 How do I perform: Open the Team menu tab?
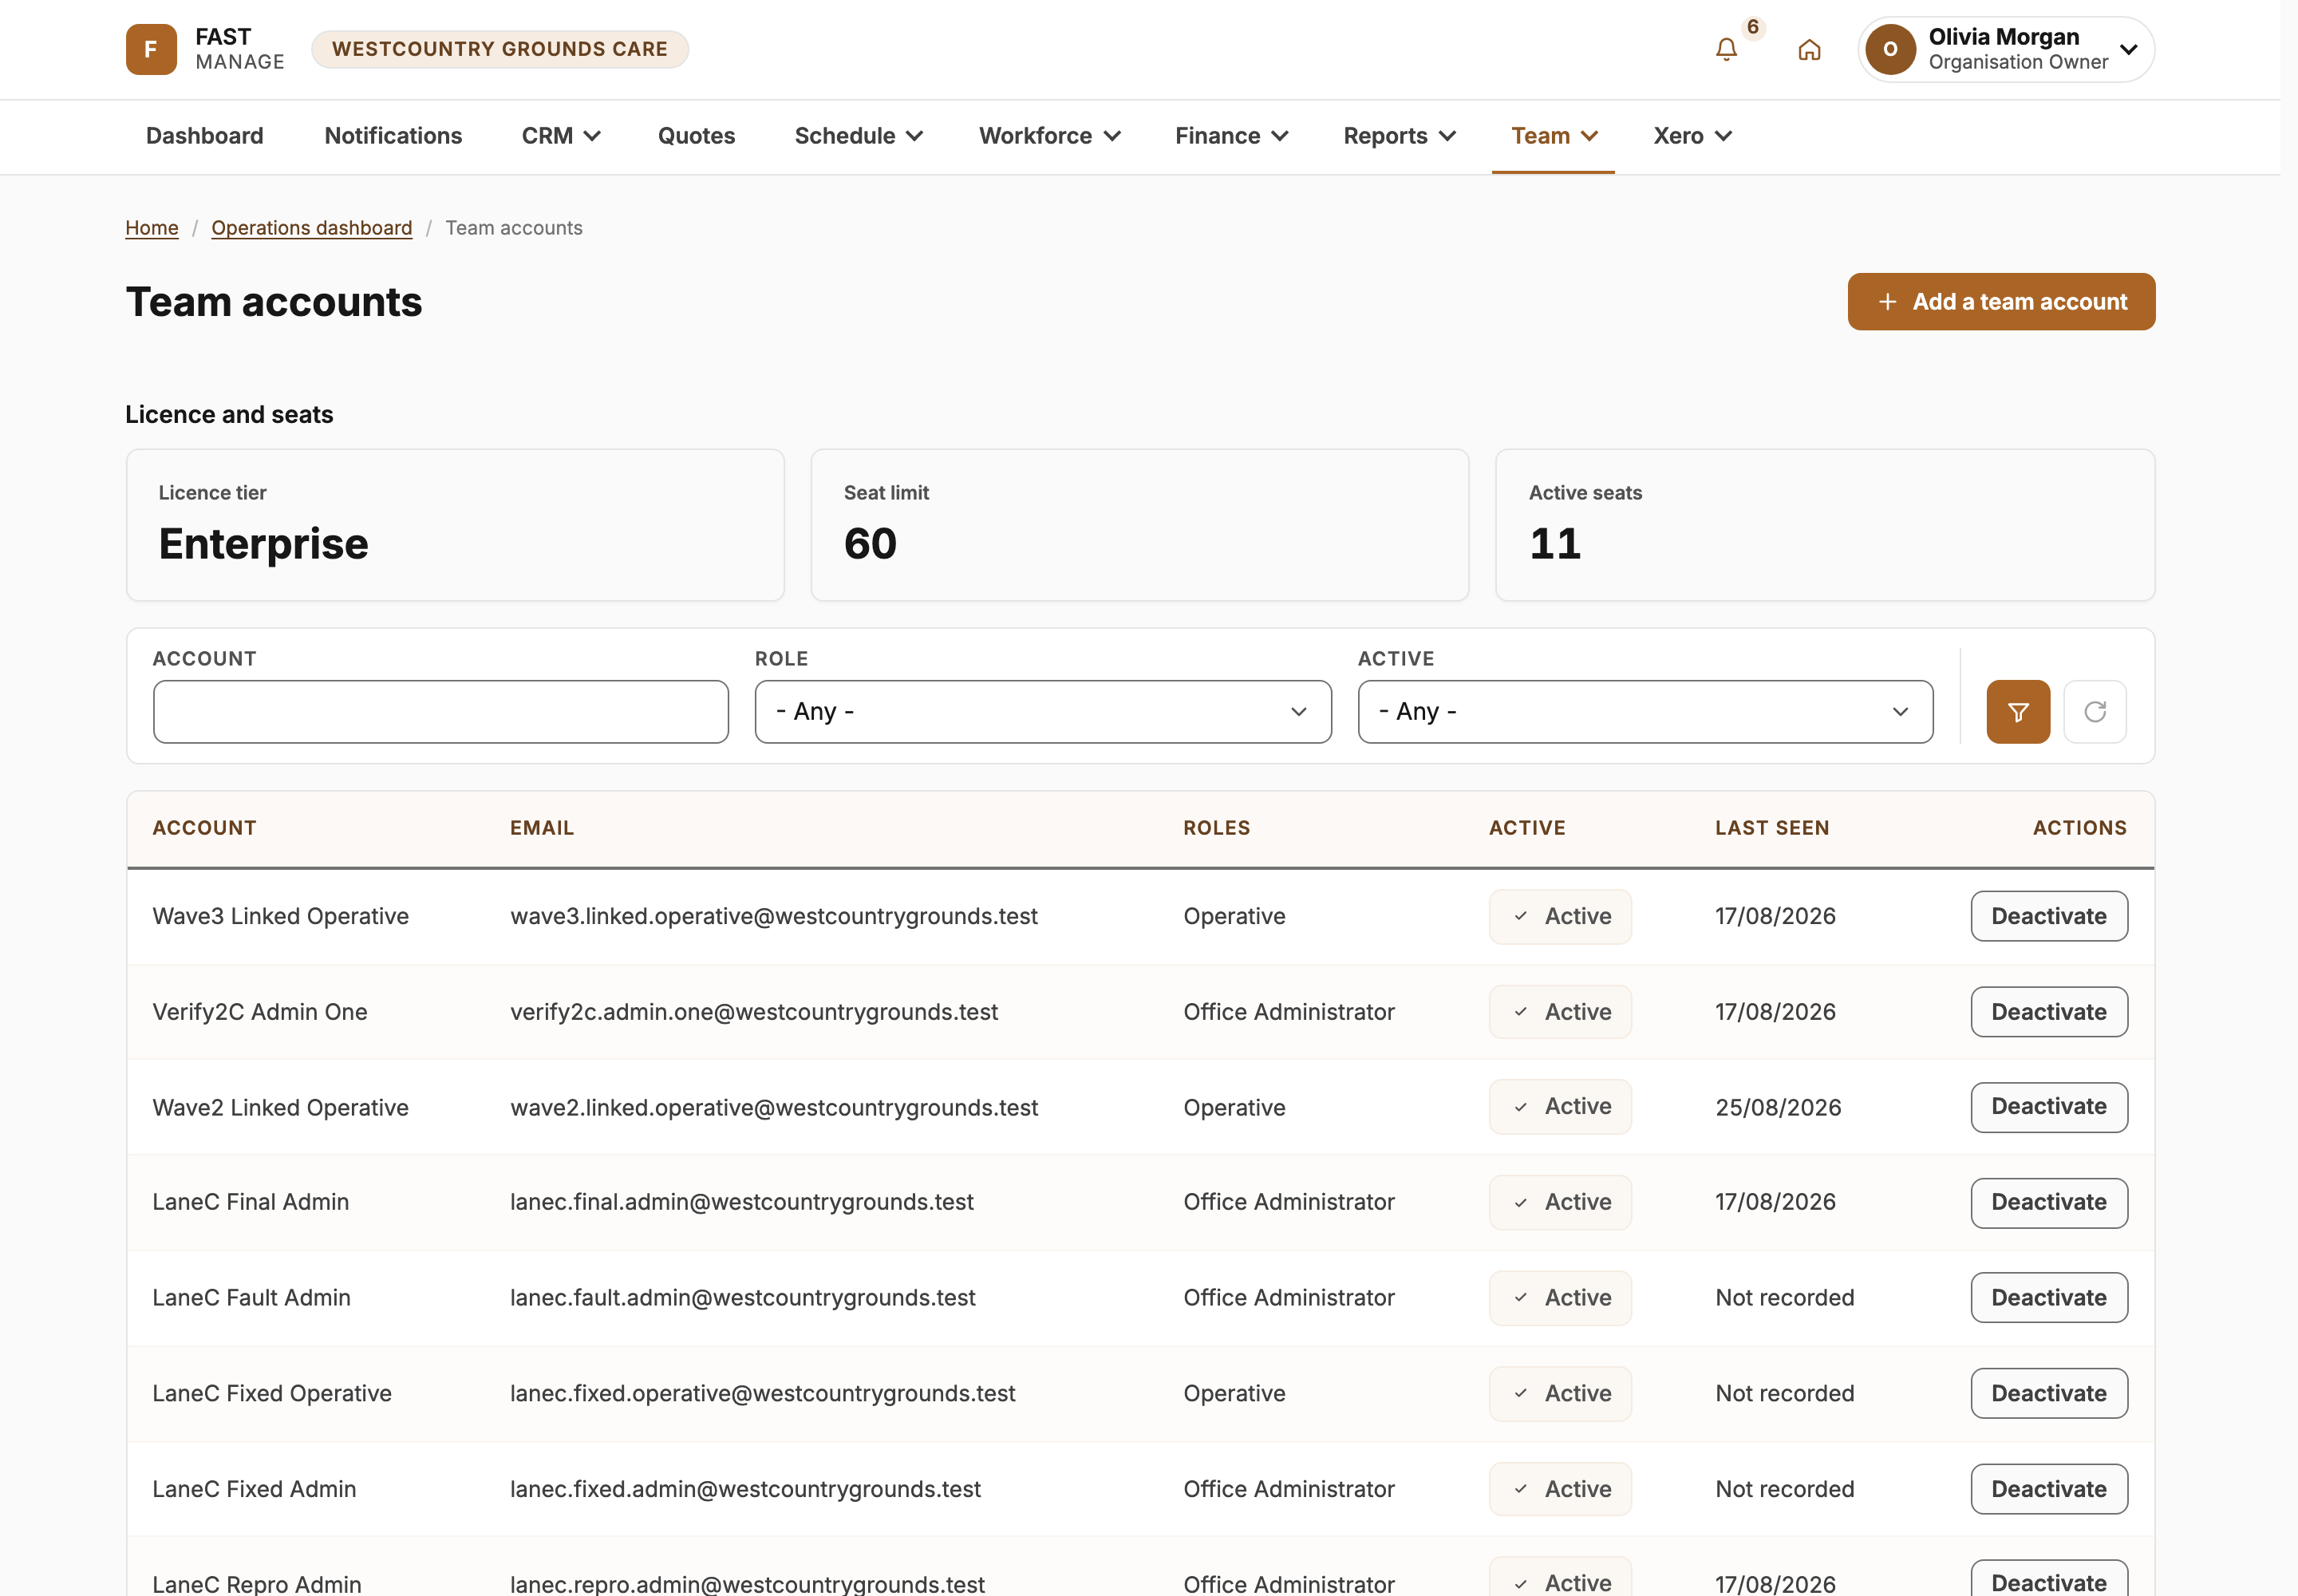[1554, 136]
